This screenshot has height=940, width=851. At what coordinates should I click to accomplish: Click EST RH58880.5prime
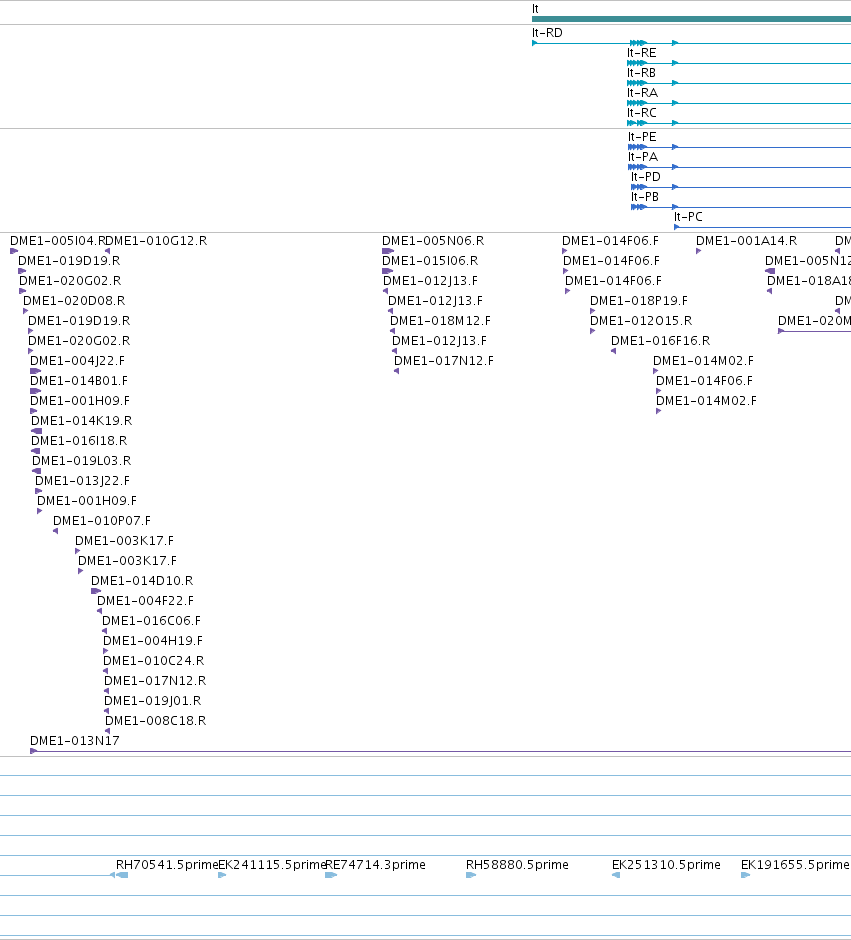(517, 864)
